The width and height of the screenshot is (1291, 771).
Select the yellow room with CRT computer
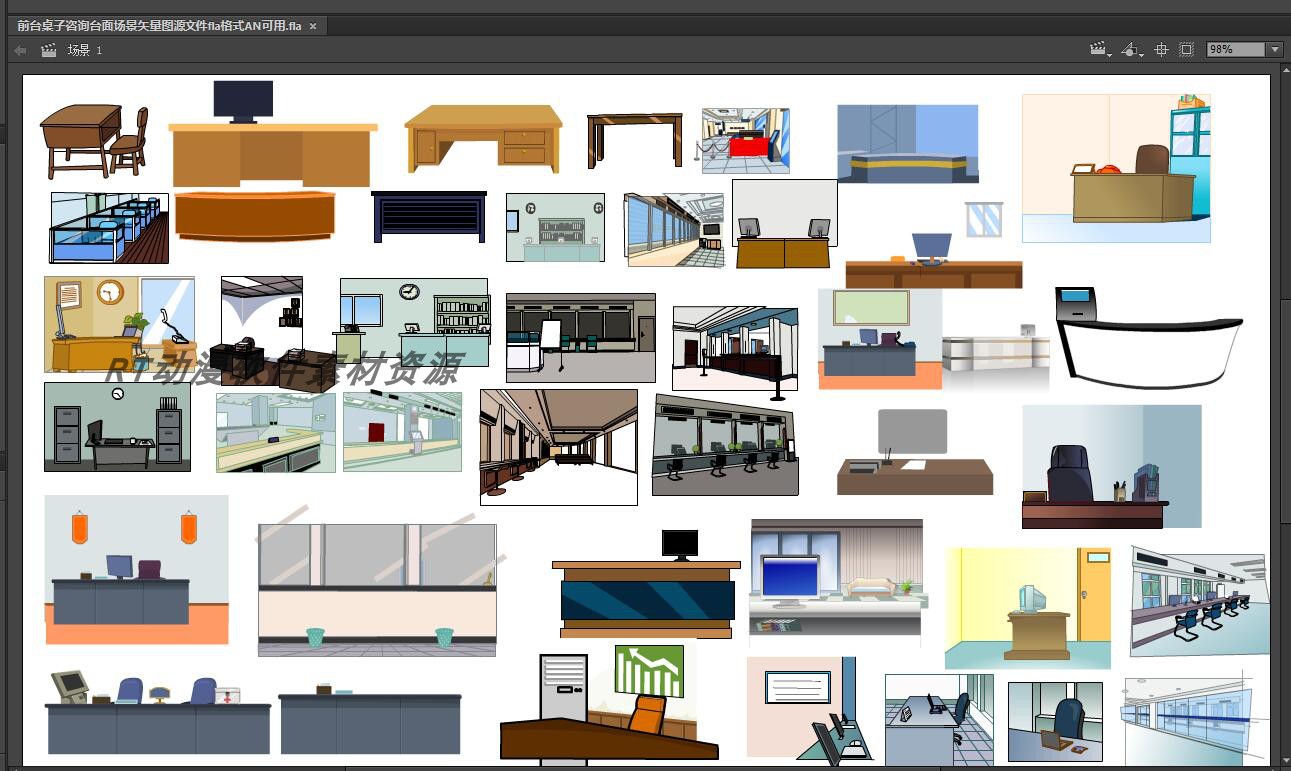coord(1028,608)
